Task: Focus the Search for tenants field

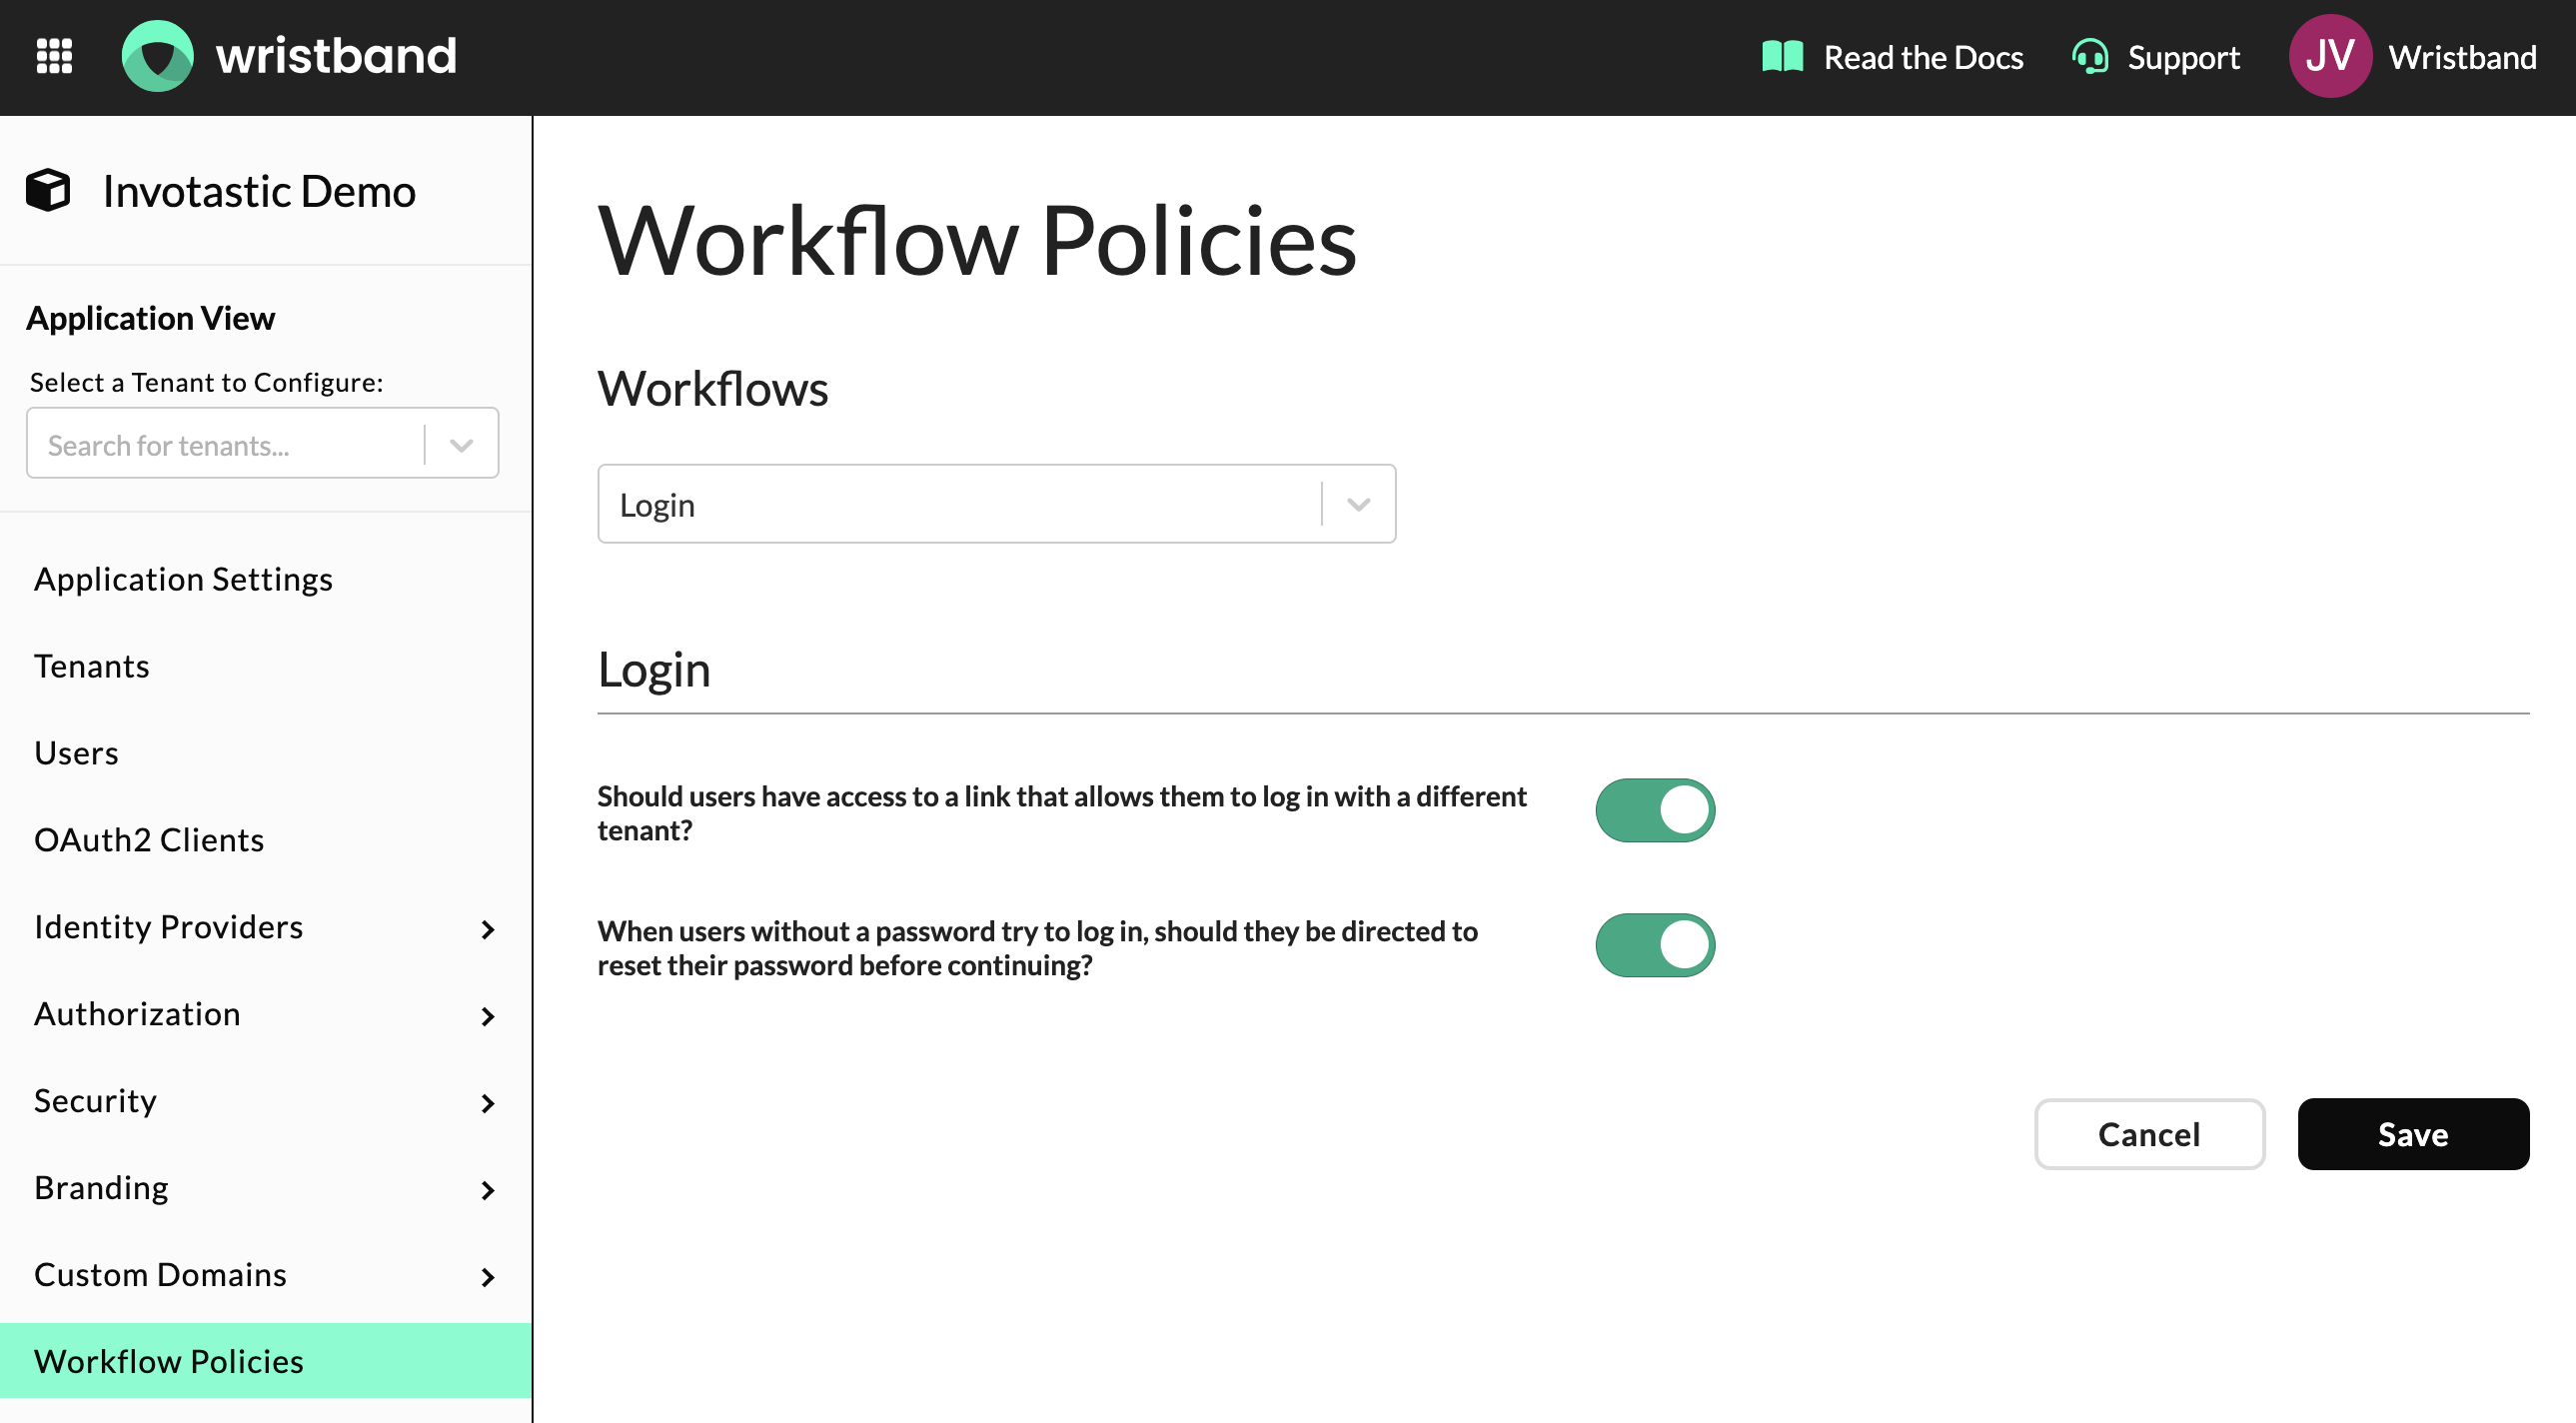Action: (x=225, y=445)
